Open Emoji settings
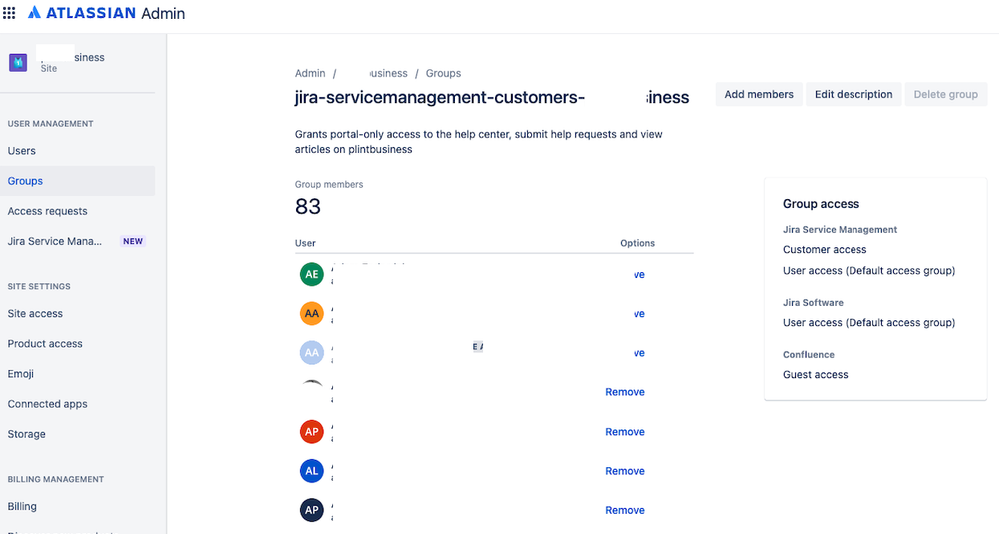The image size is (999, 534). click(77, 373)
